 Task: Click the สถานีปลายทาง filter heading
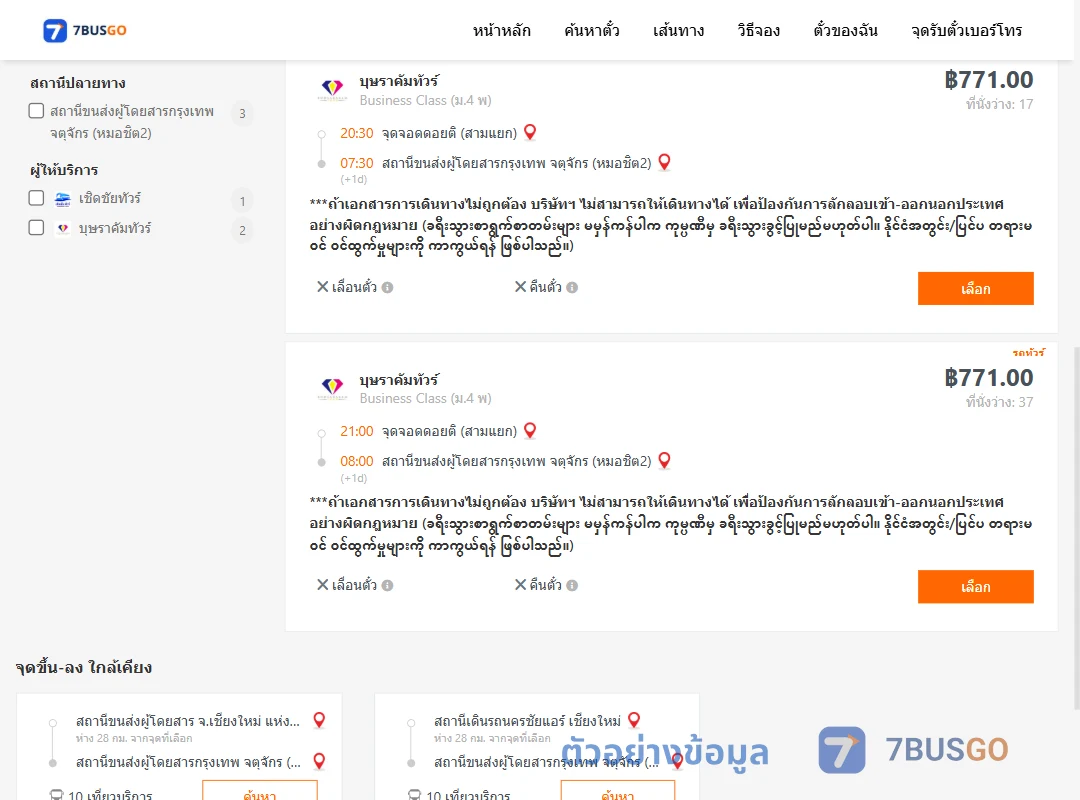click(x=78, y=83)
